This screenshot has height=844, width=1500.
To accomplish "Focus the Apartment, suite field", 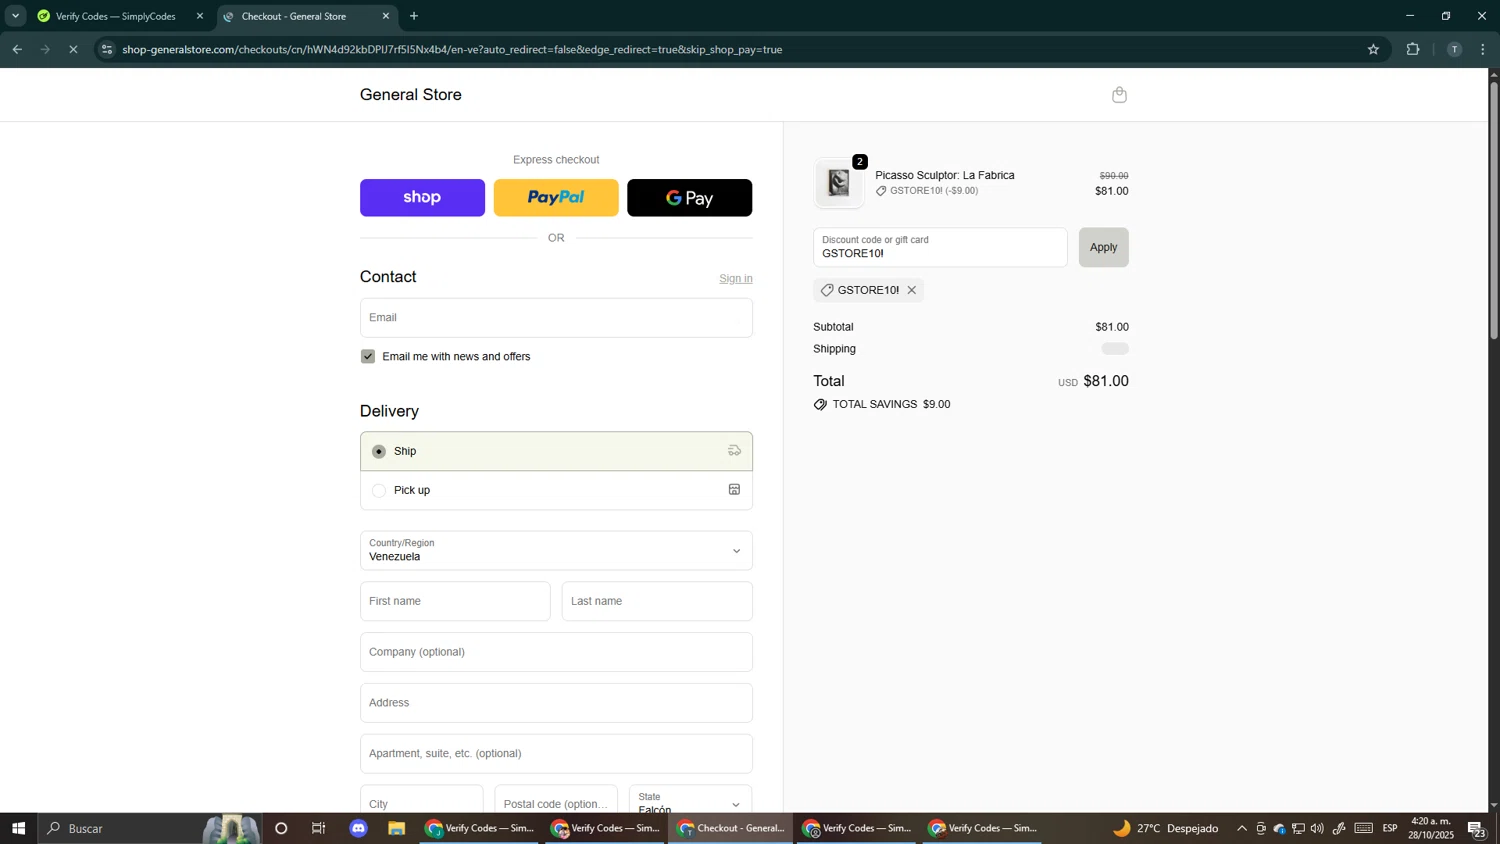I will coord(556,754).
